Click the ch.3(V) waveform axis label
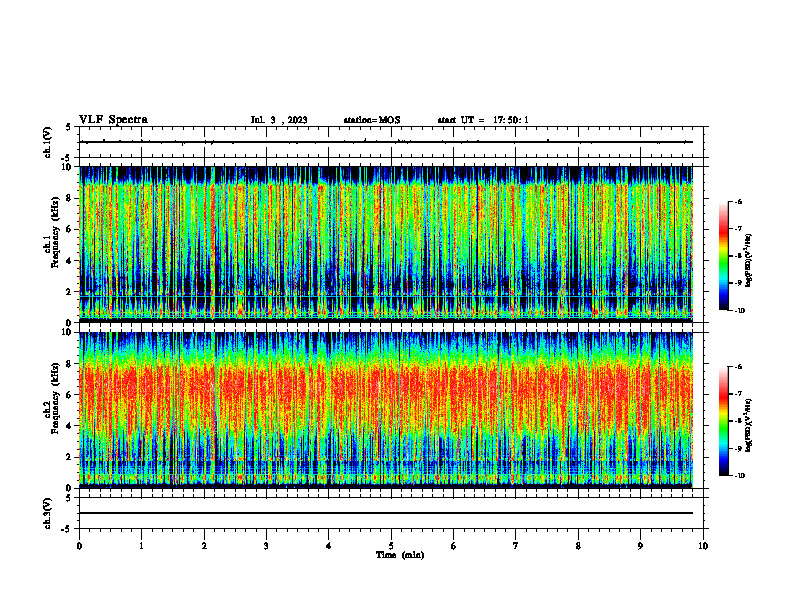This screenshot has width=792, height=612. pyautogui.click(x=47, y=513)
